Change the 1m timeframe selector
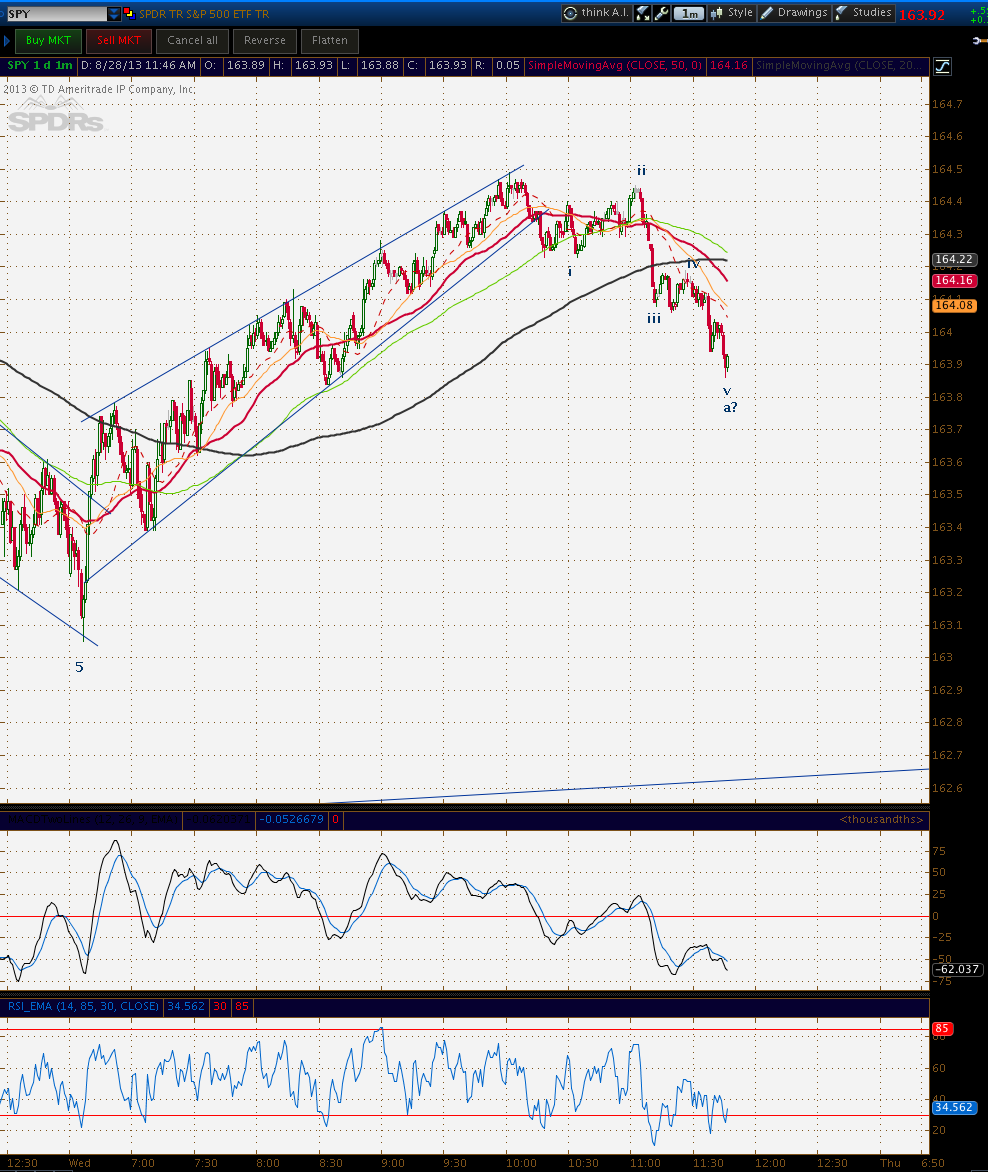Screen dimensions: 988x1172 pos(689,13)
